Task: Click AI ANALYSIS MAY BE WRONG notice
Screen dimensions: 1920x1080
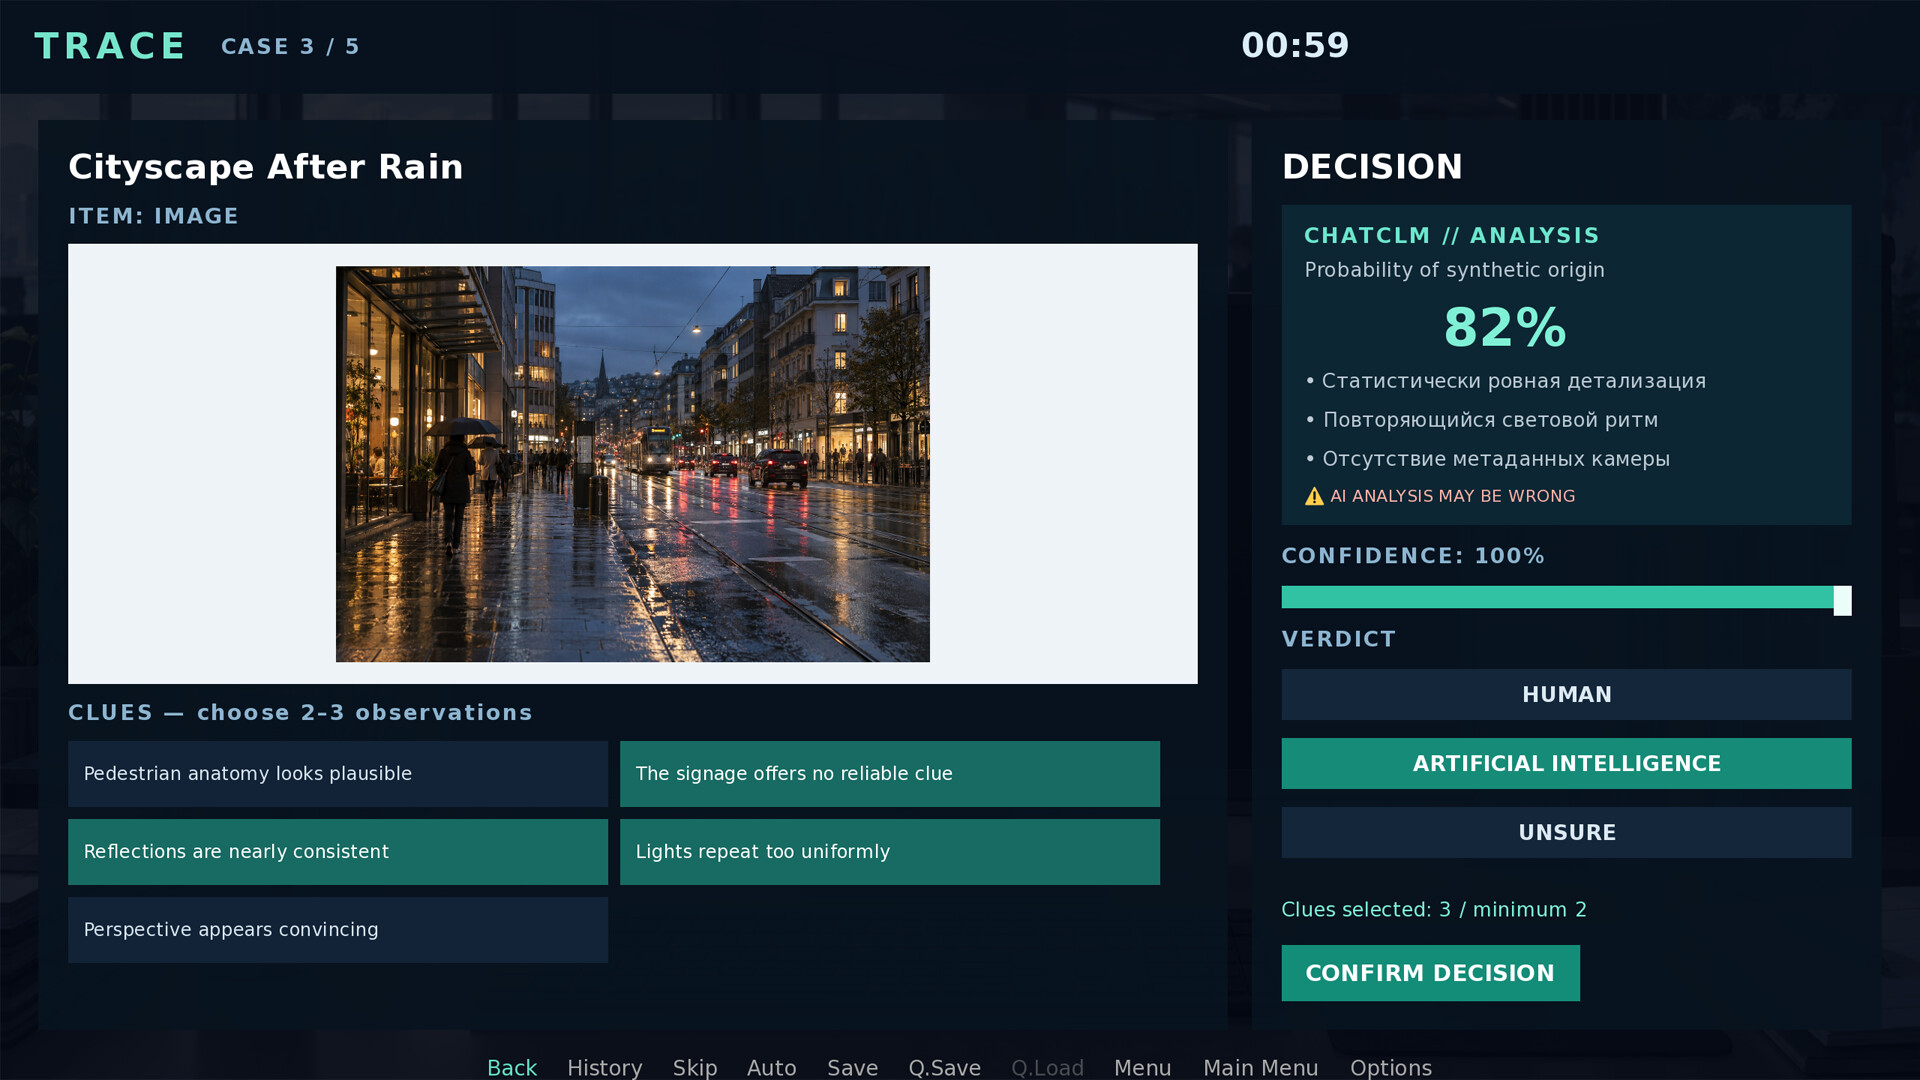Action: (1452, 496)
